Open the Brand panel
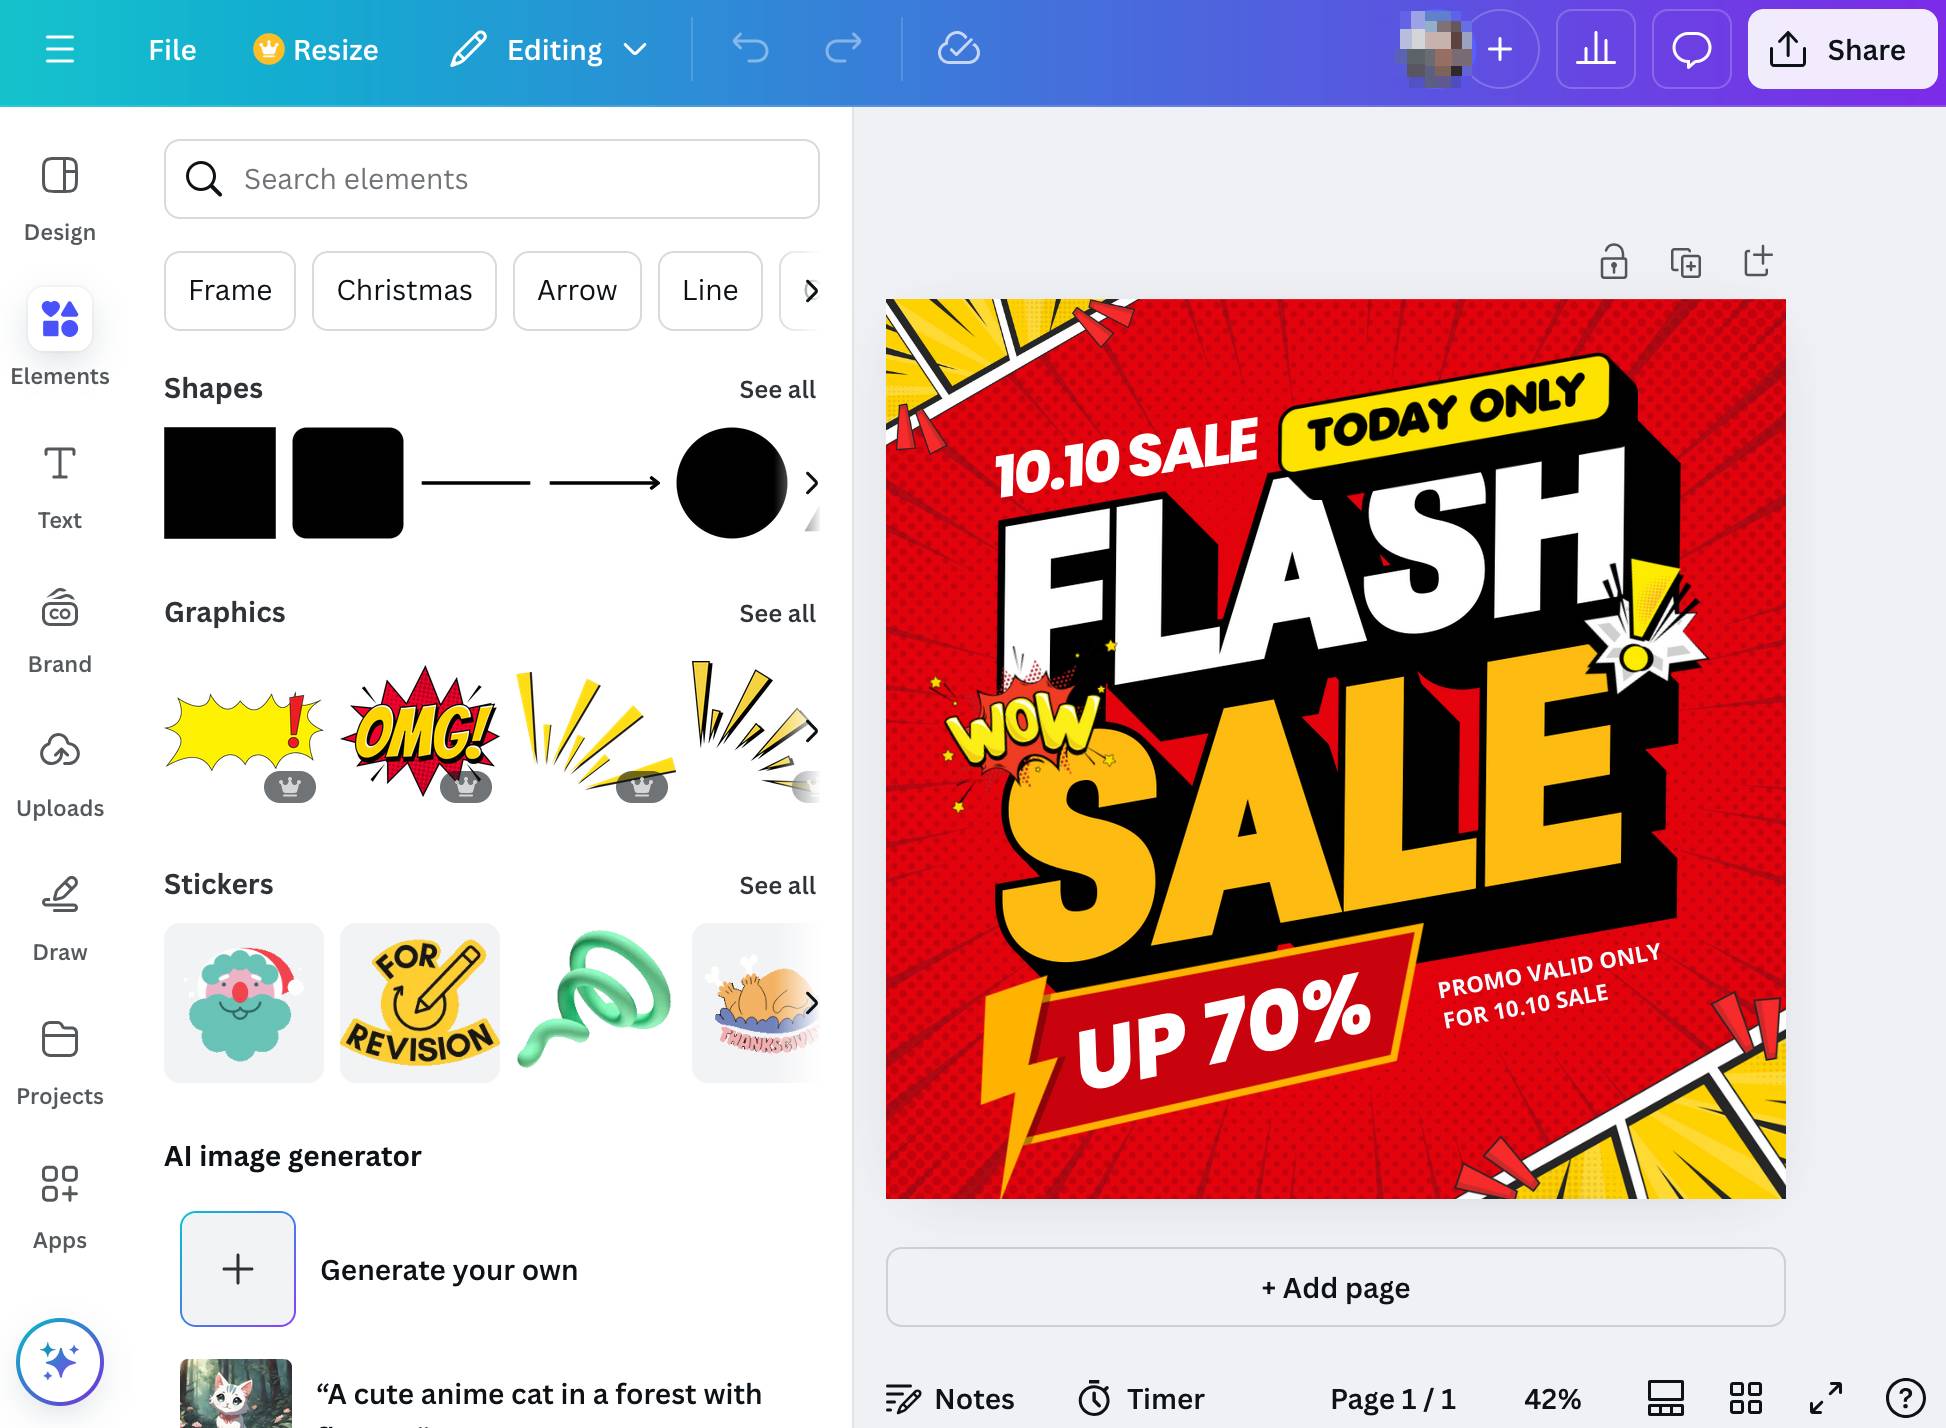 (x=59, y=626)
